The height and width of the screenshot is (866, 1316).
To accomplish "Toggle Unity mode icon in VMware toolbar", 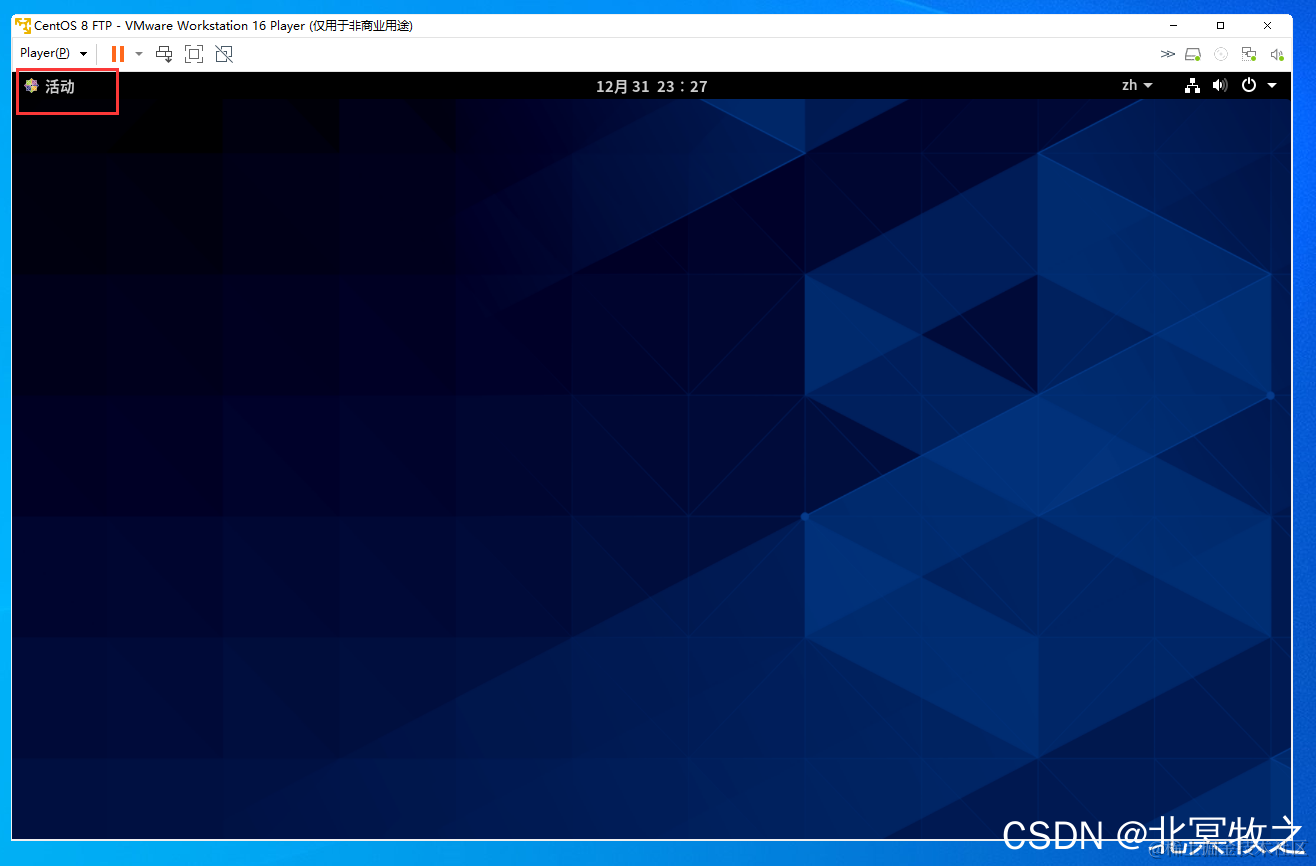I will click(224, 54).
